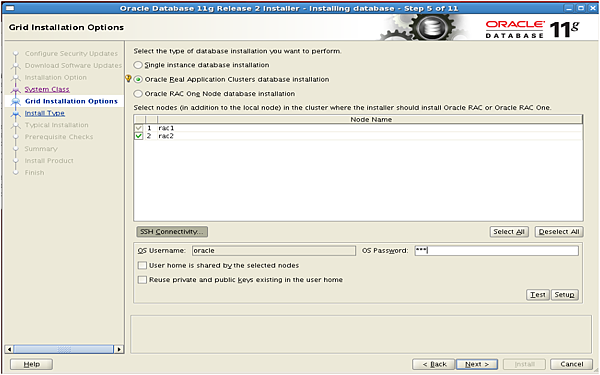The height and width of the screenshot is (375, 600).
Task: Click the sidebar horizontal scrollbar thumb
Action: click(64, 349)
